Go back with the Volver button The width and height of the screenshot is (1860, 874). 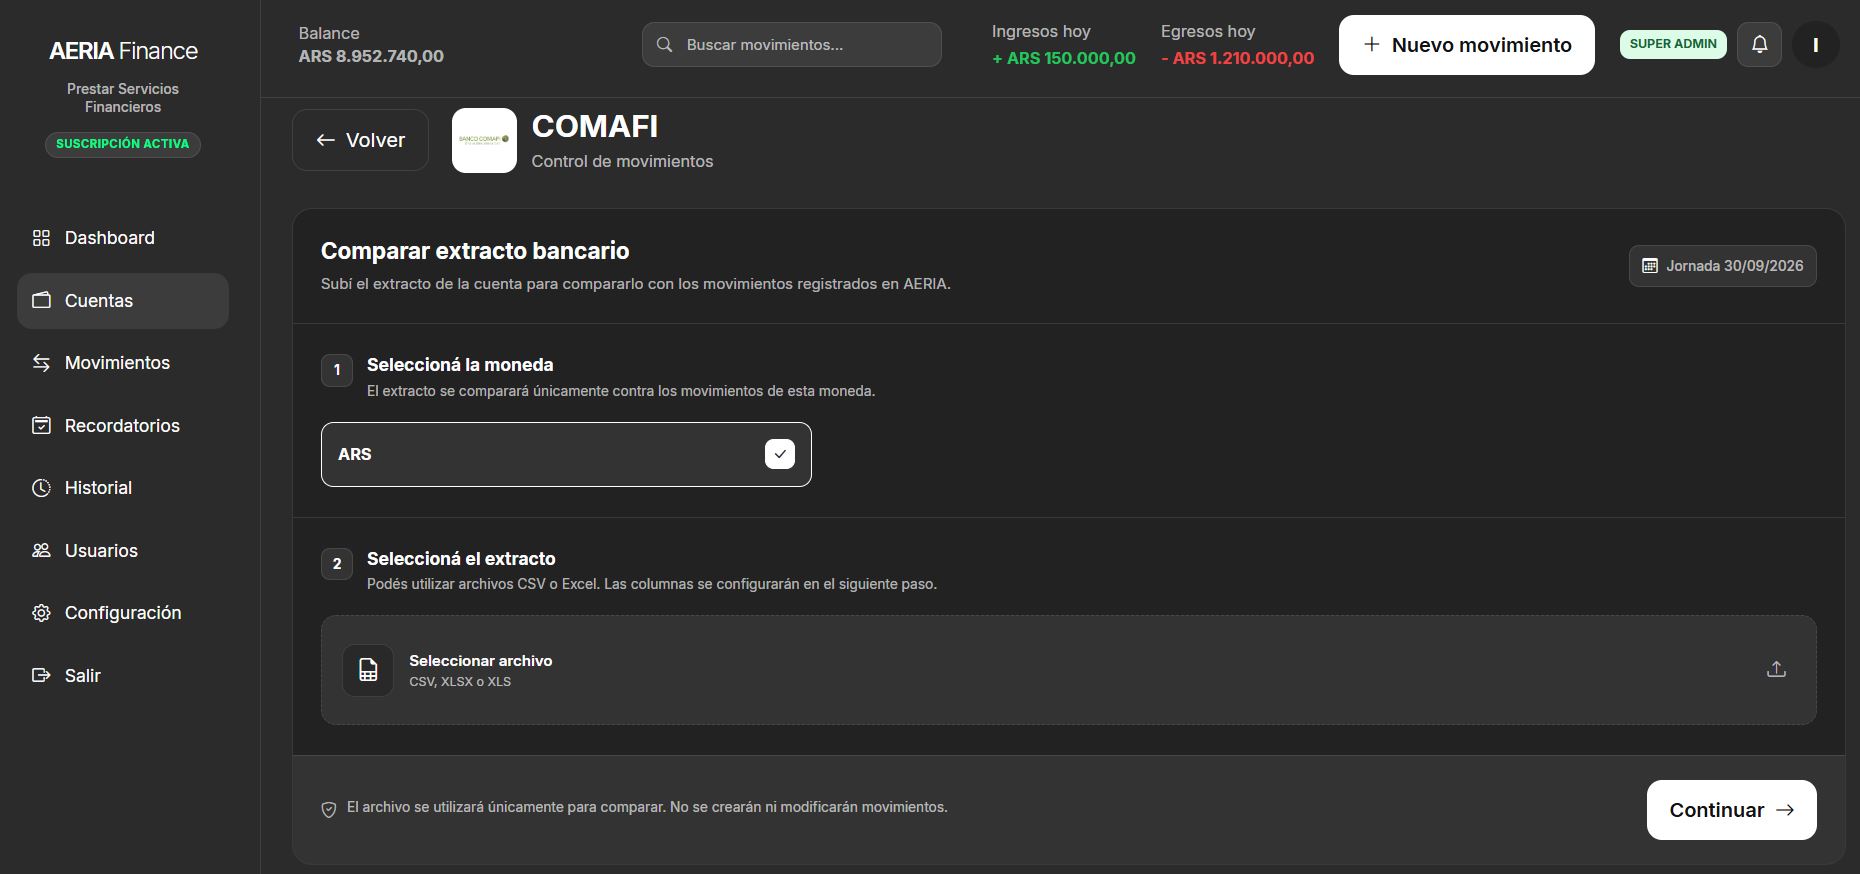360,140
